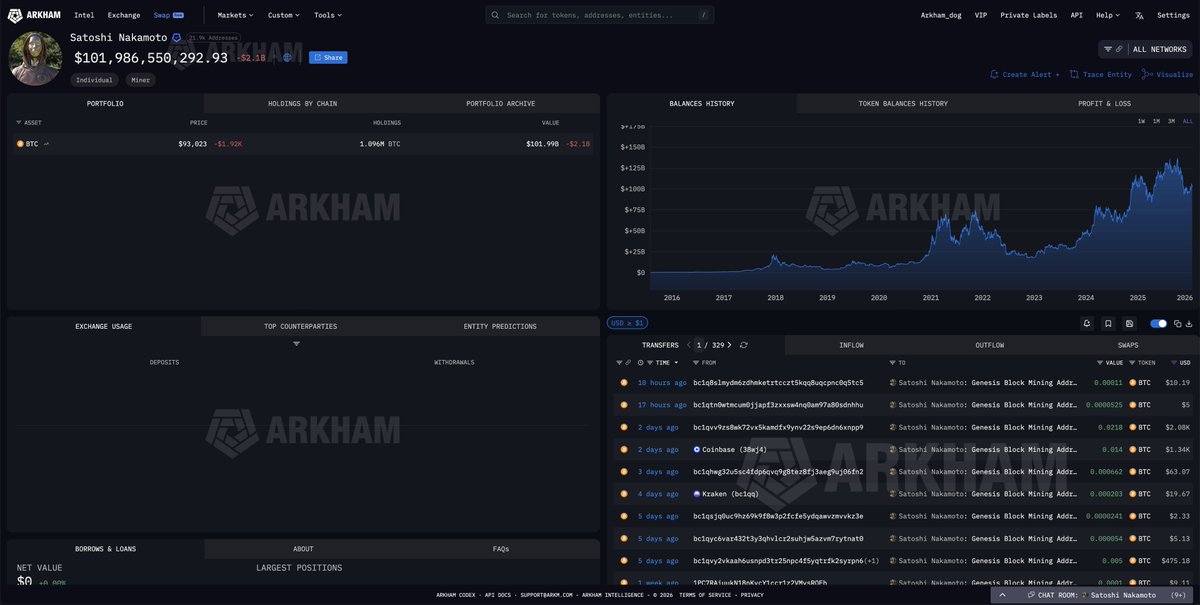Switch to Portfolio Archive tab
The image size is (1200, 605).
coord(500,103)
